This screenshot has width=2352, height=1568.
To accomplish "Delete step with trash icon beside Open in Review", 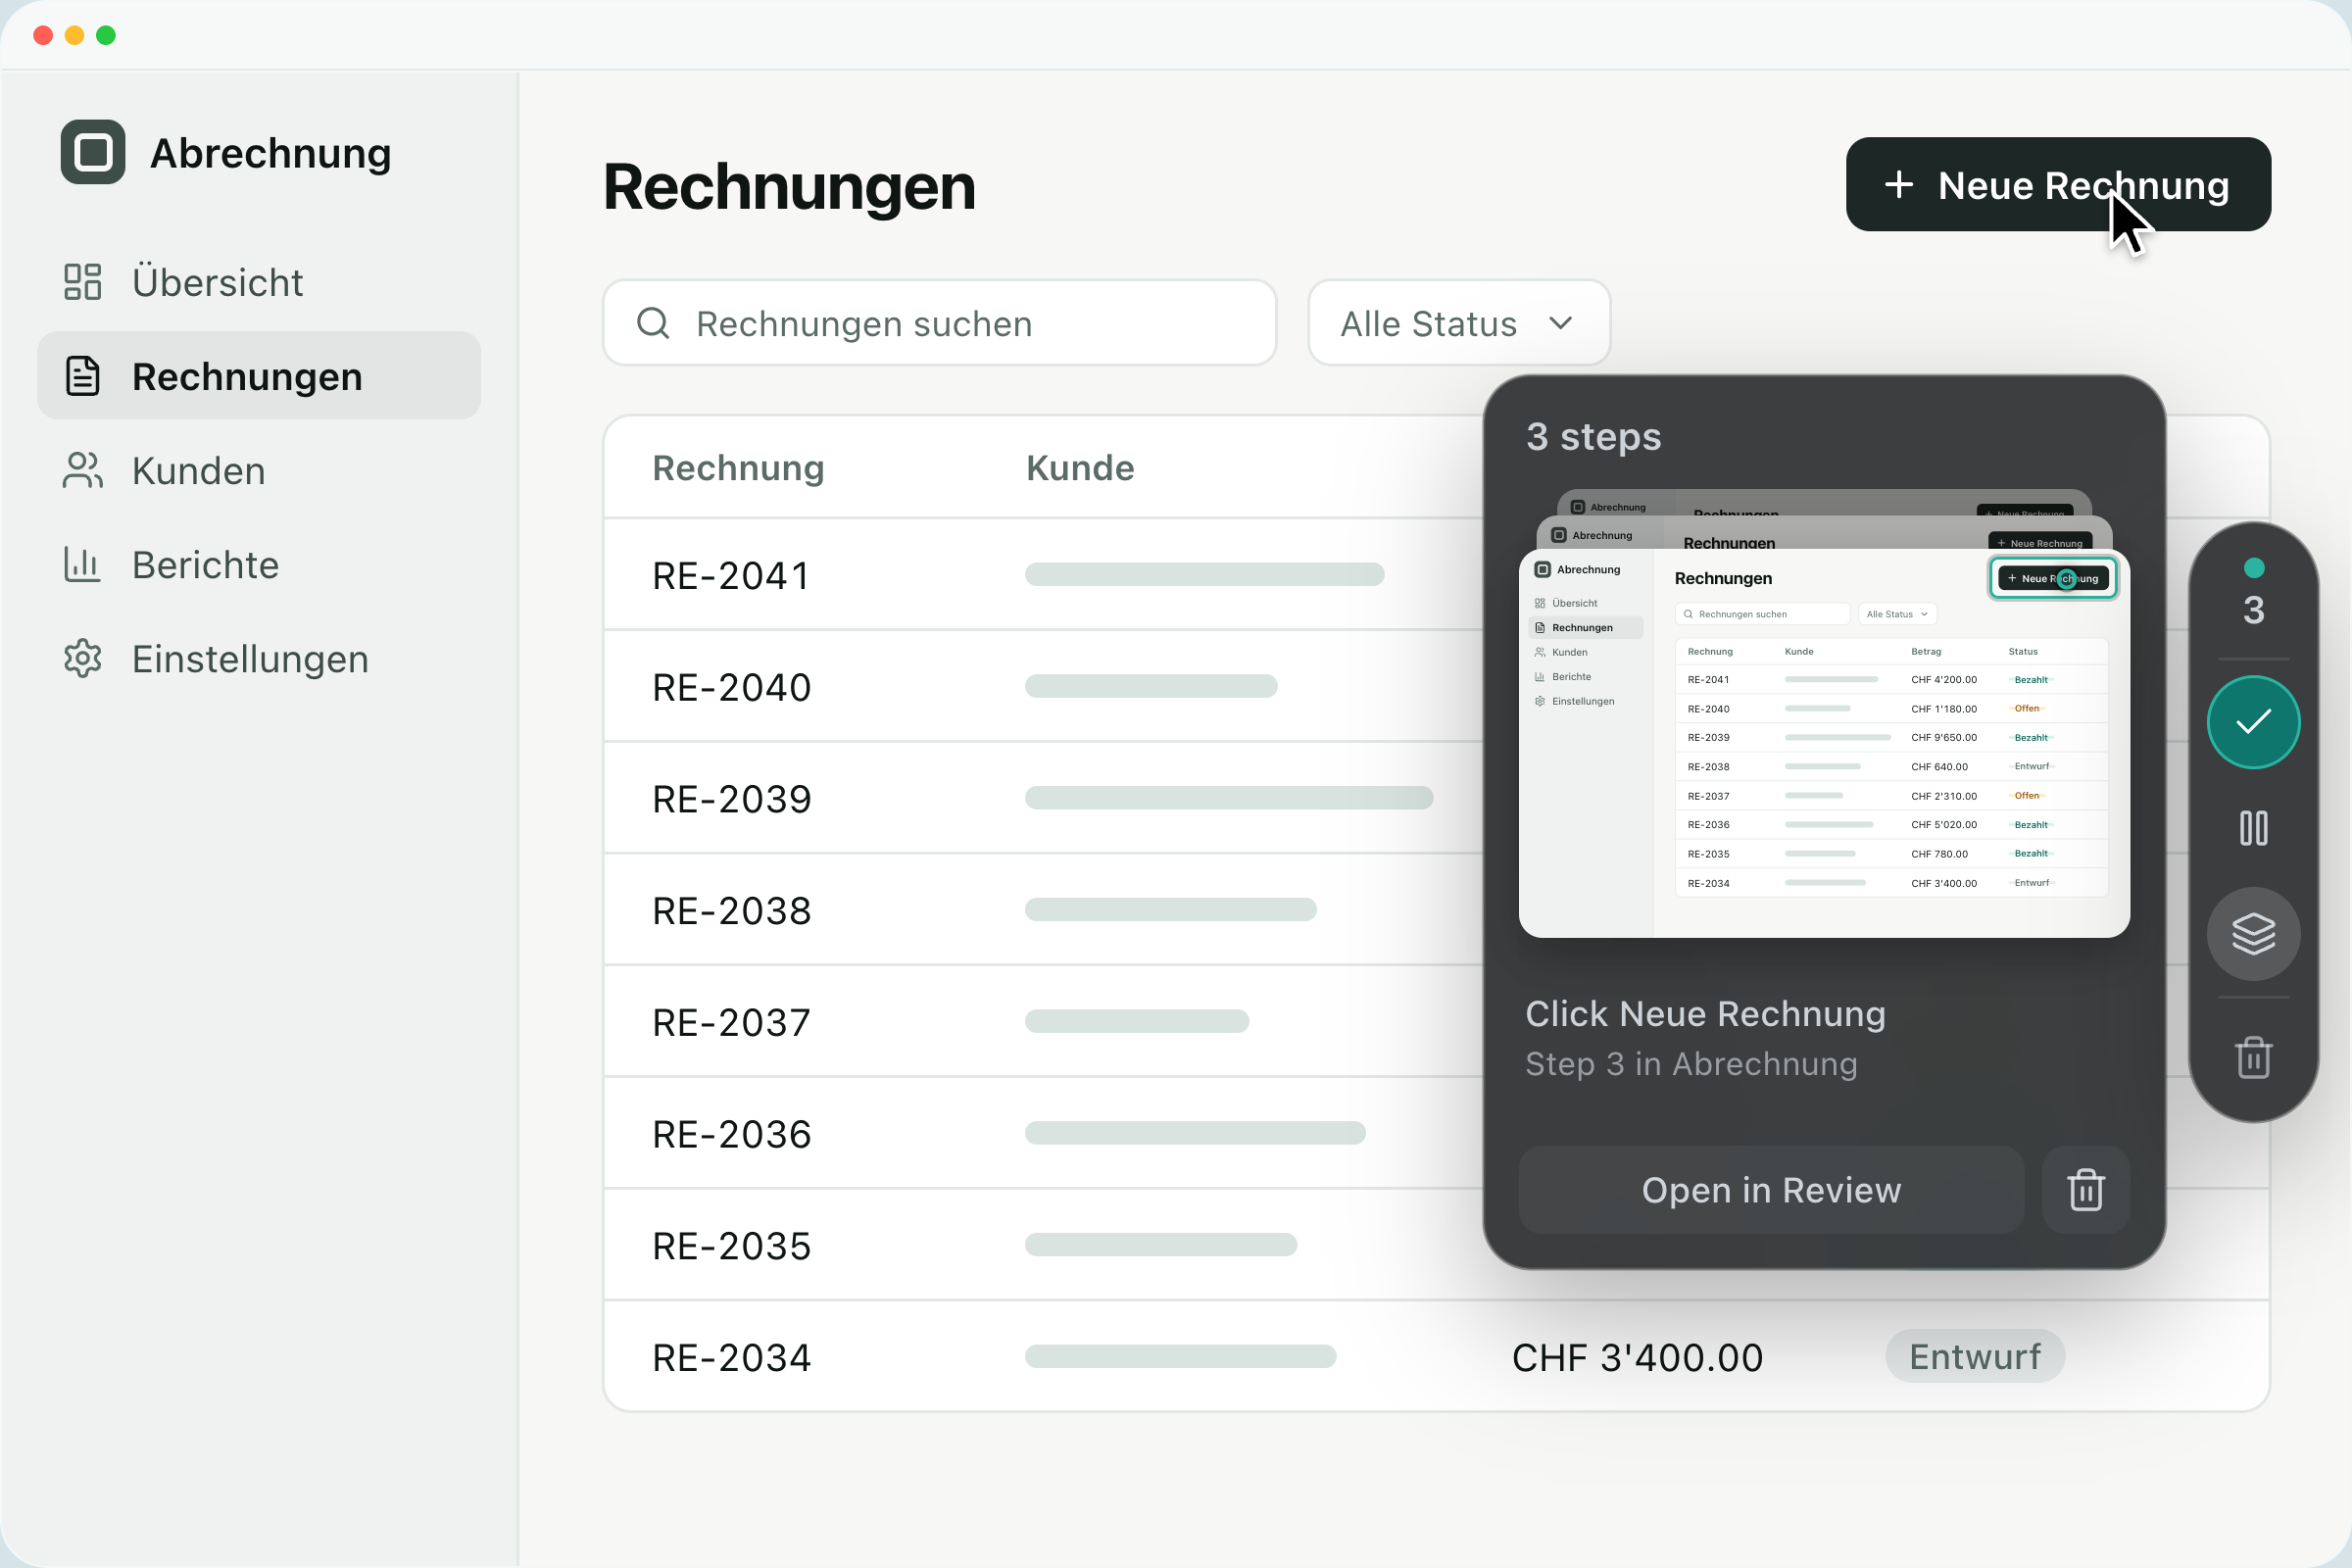I will coord(2086,1190).
